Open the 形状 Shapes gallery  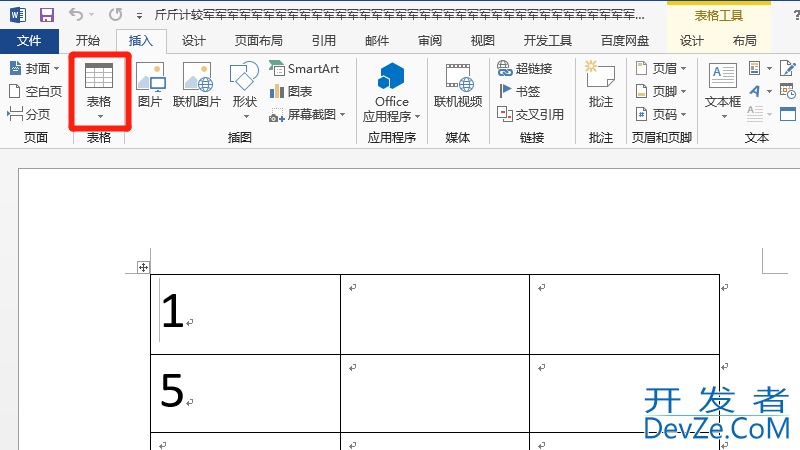pyautogui.click(x=244, y=91)
